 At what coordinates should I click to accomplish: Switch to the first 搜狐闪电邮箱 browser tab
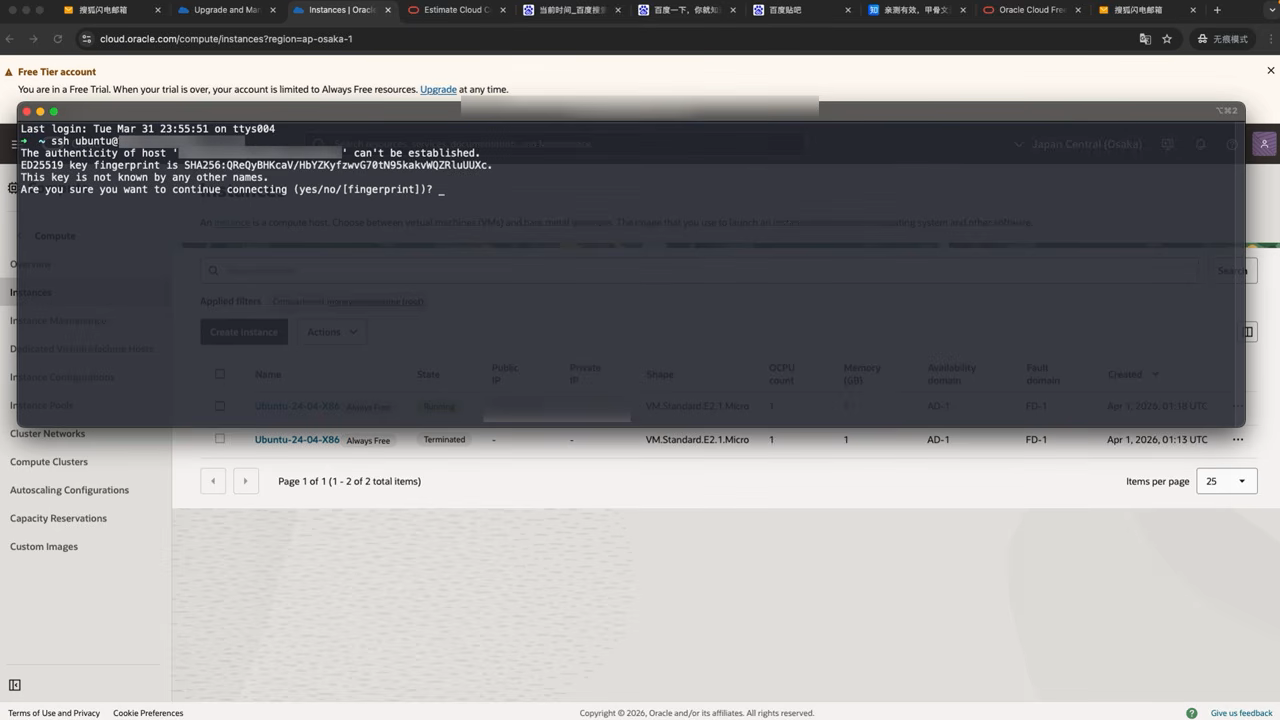pos(102,10)
